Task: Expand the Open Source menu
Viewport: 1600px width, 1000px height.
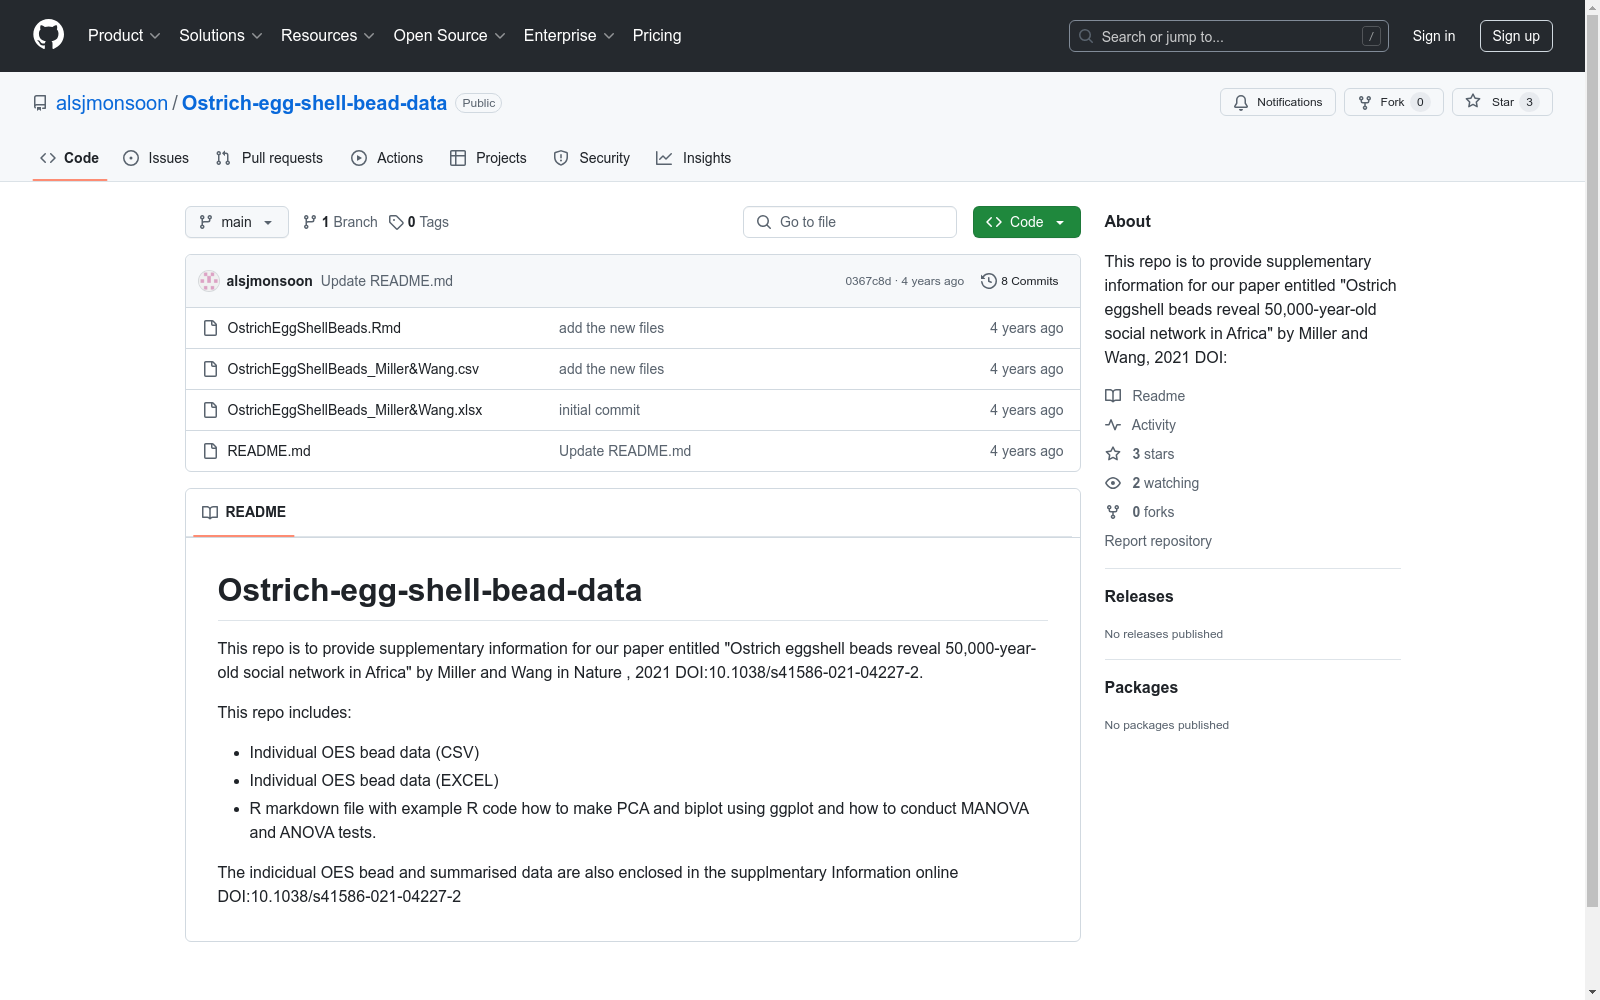Action: click(450, 36)
